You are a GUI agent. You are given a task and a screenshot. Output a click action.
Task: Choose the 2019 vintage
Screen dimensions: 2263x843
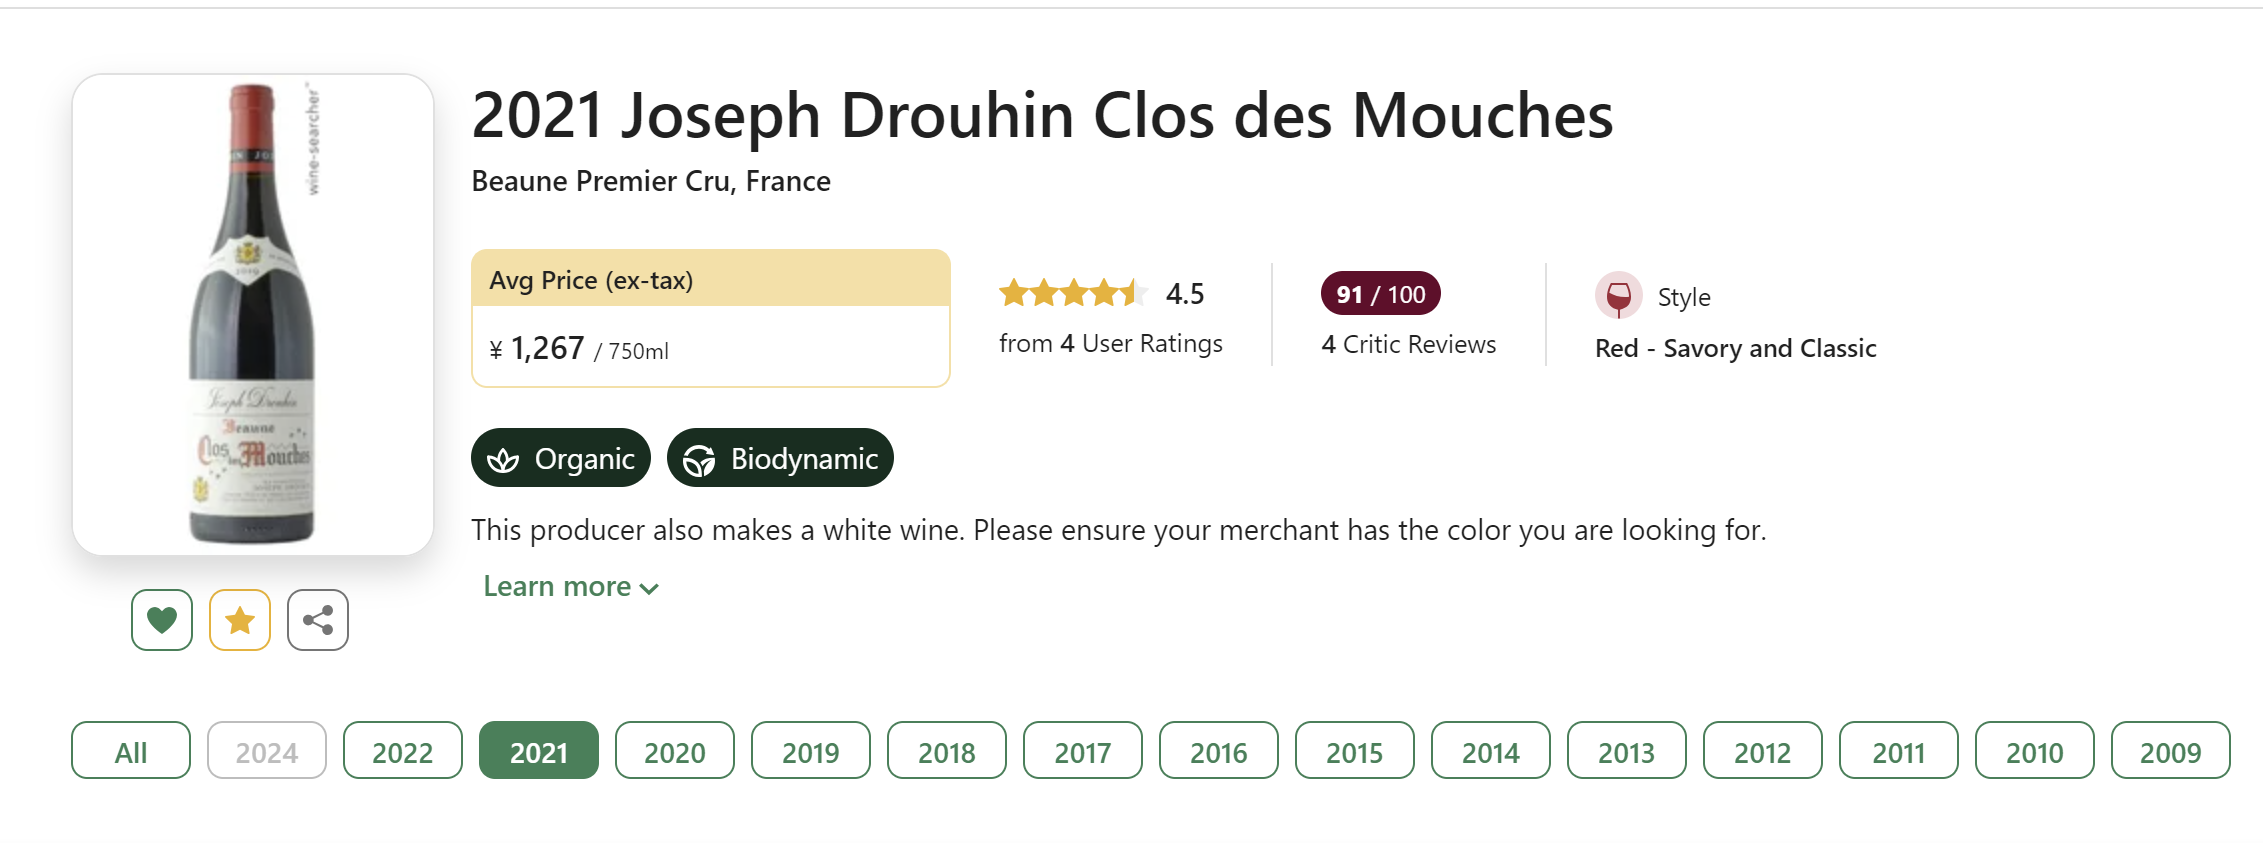tap(811, 750)
